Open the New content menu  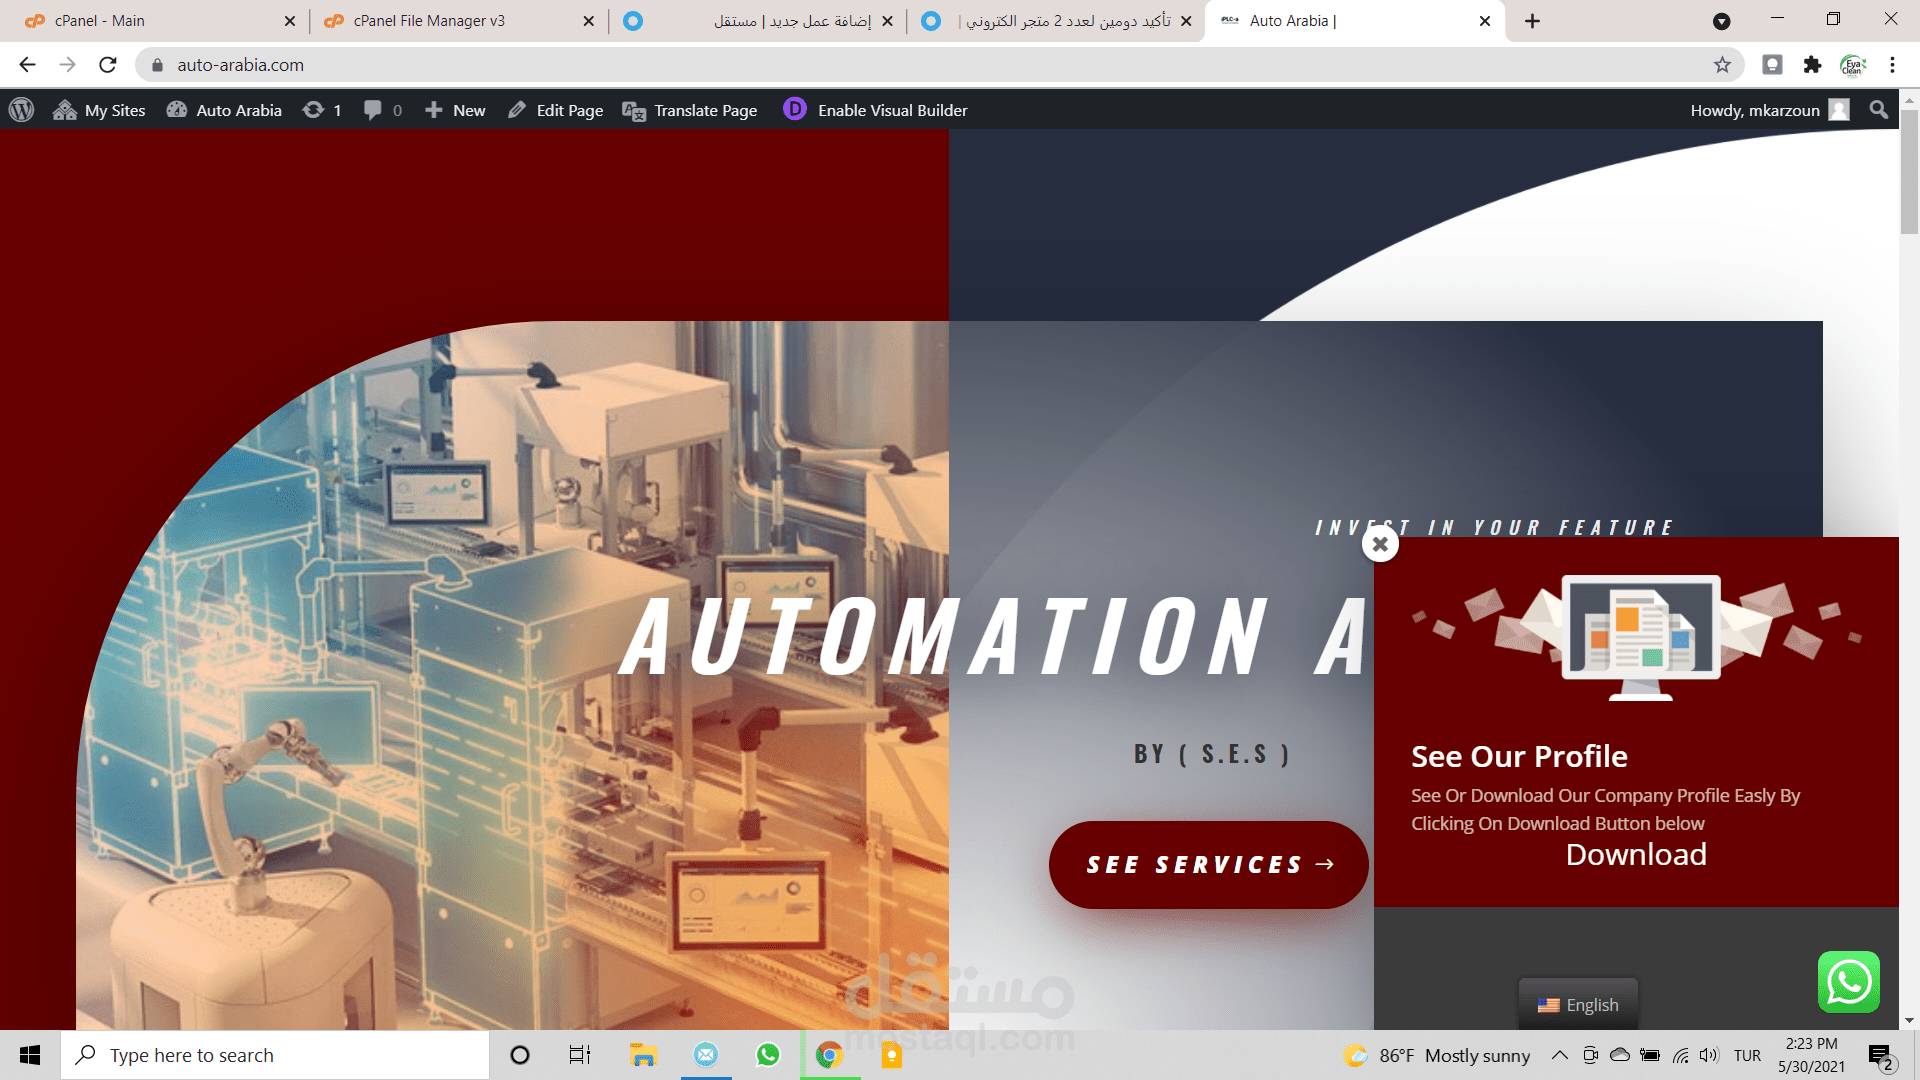[455, 110]
